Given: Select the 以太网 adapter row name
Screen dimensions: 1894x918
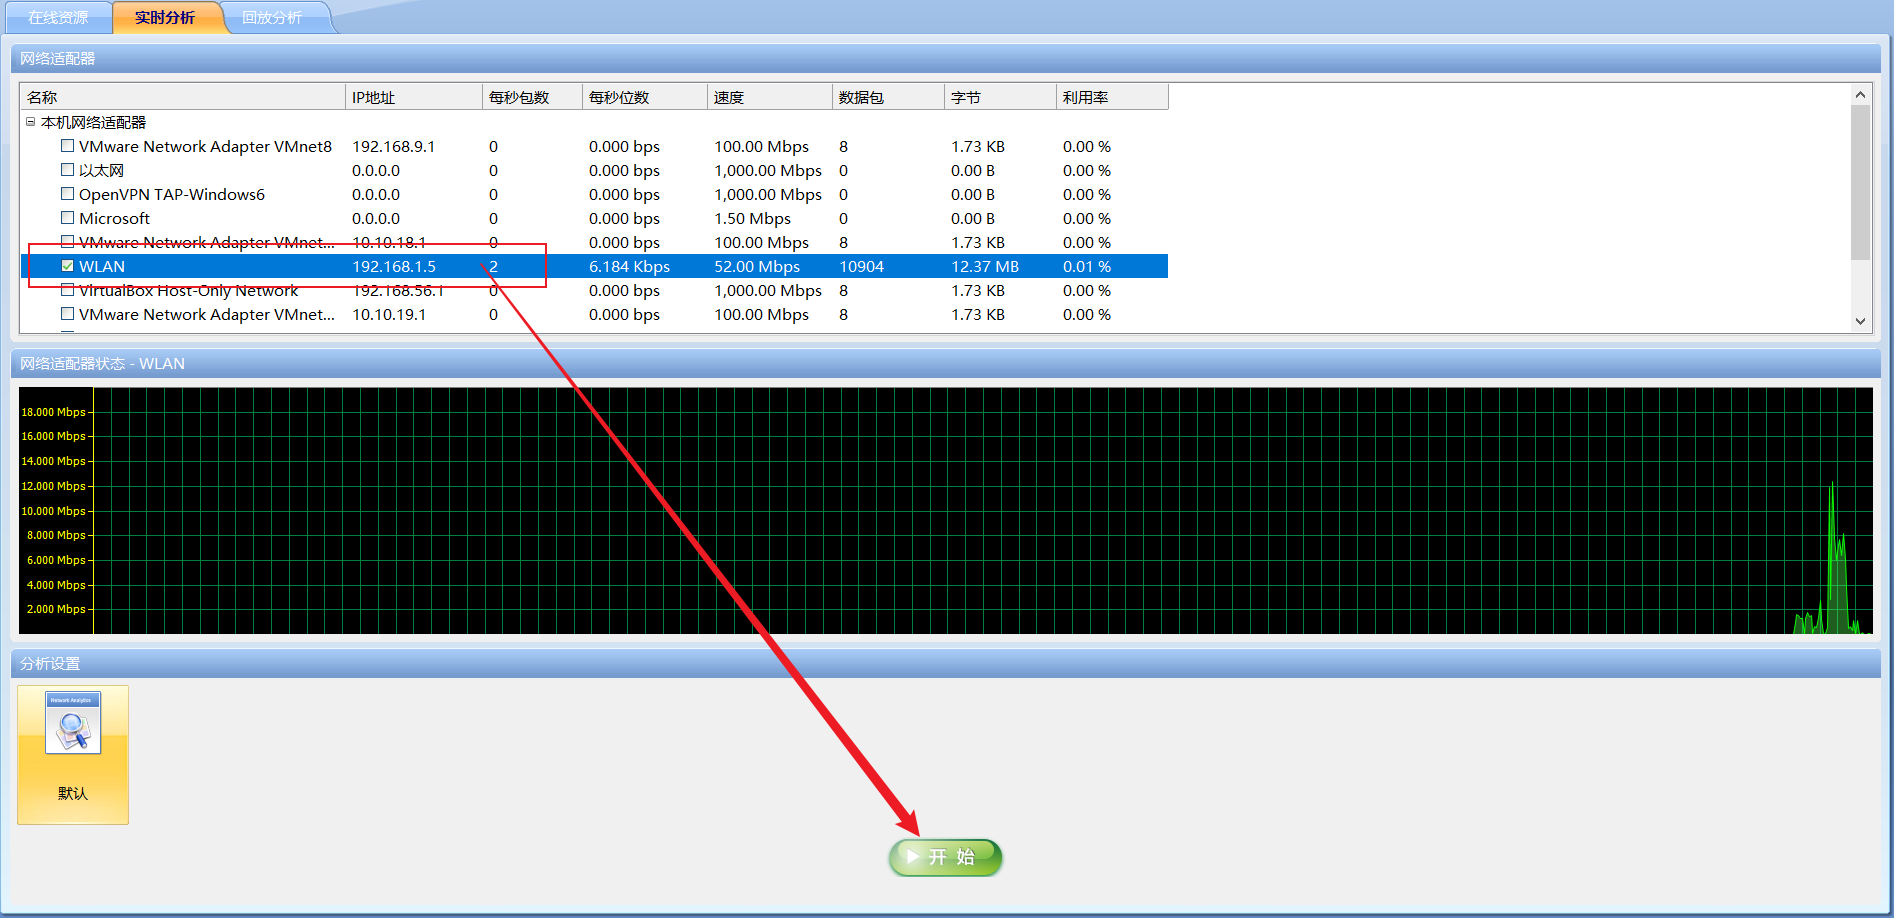Looking at the screenshot, I should pyautogui.click(x=101, y=170).
